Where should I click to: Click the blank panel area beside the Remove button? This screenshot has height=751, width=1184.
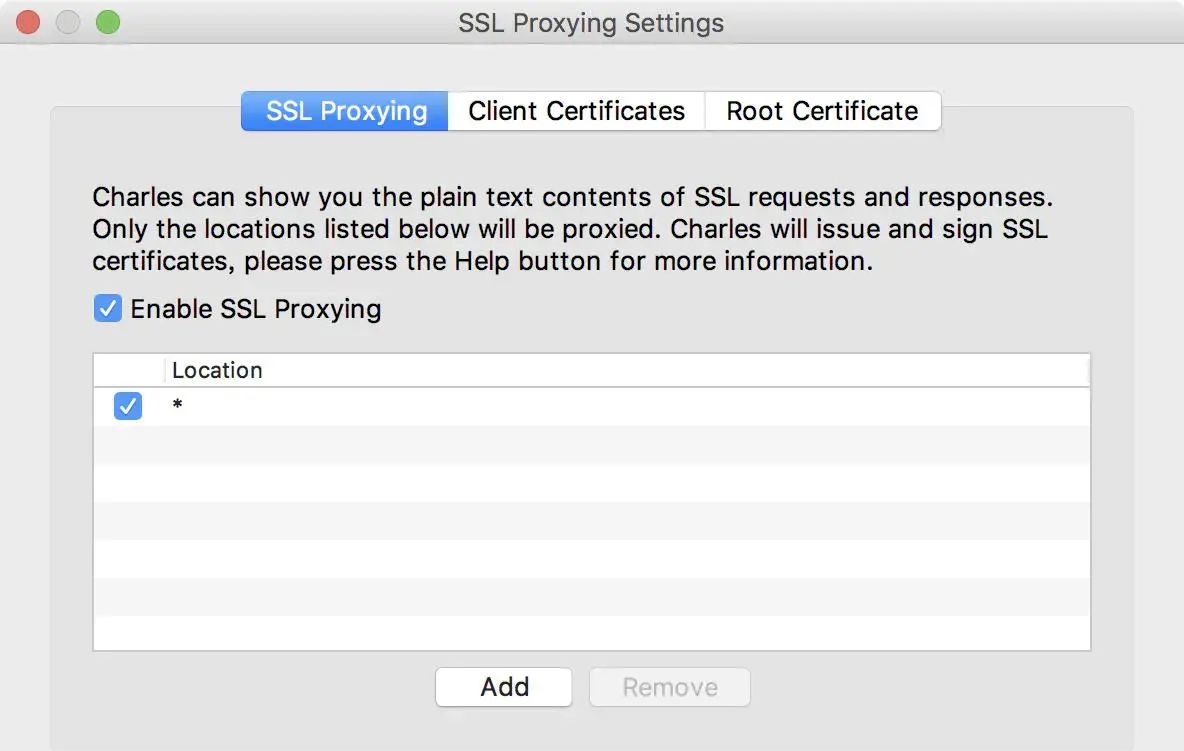(900, 687)
